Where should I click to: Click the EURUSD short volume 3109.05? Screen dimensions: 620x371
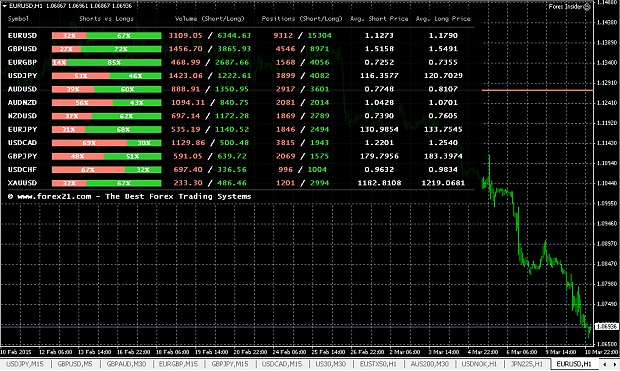point(185,36)
